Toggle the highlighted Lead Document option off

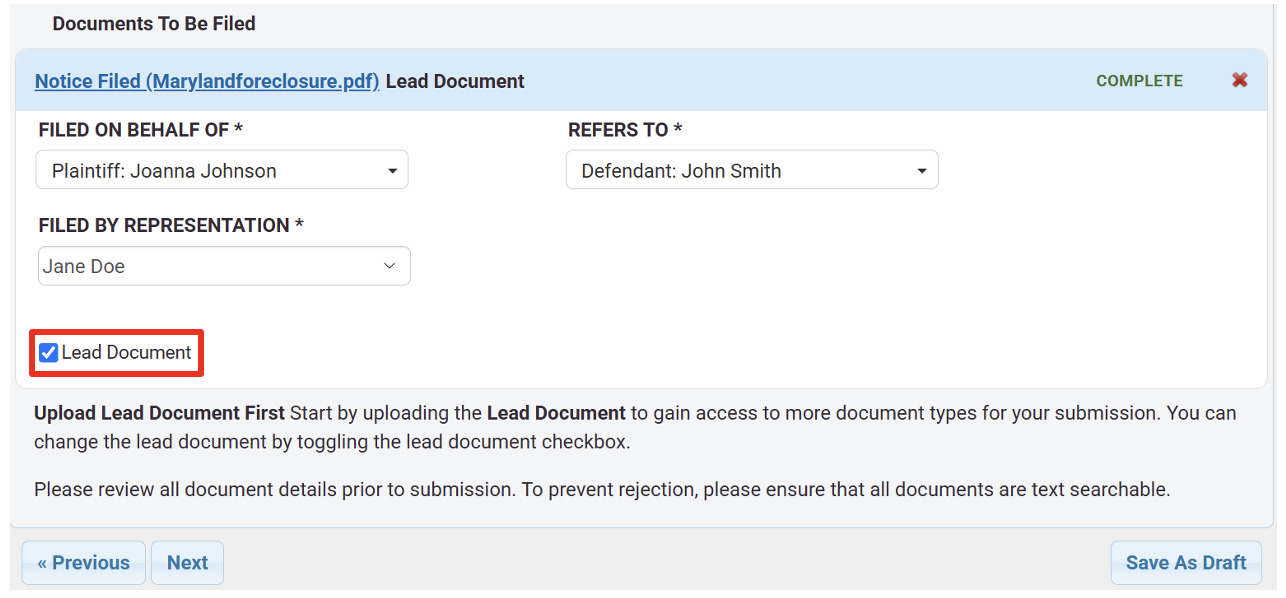click(x=48, y=352)
